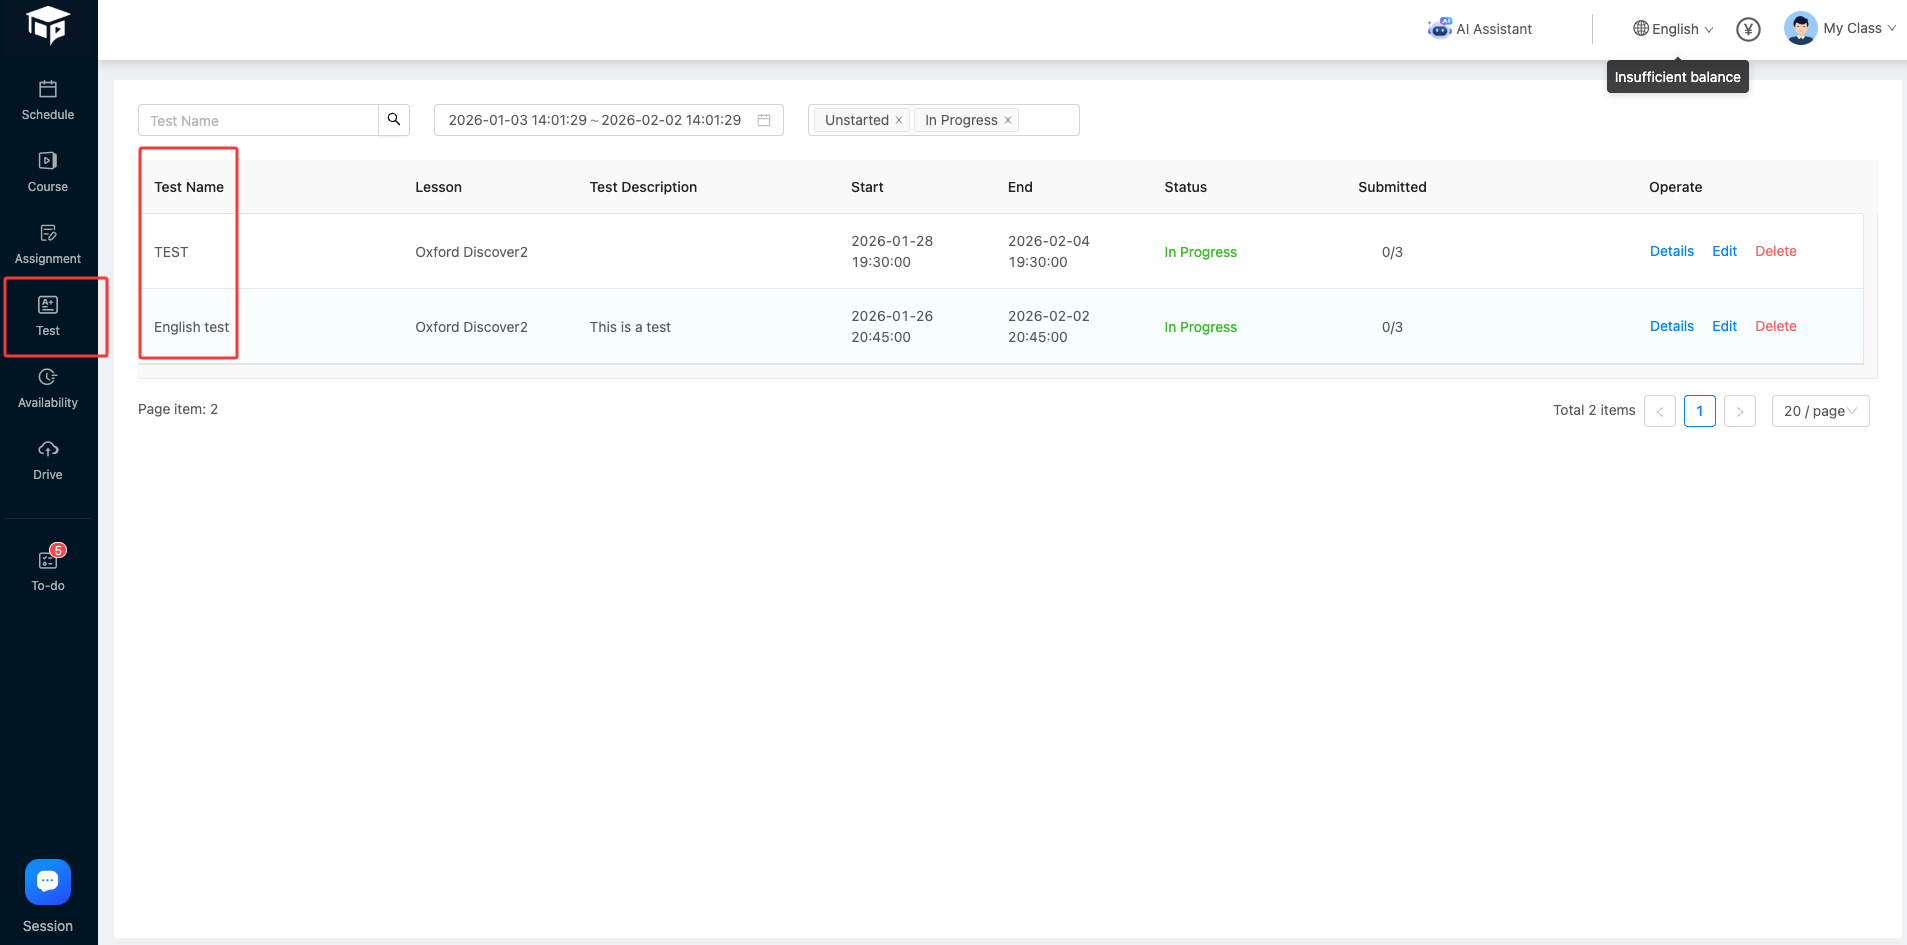This screenshot has height=945, width=1907.
Task: Open the Assignment sidebar item
Action: click(48, 244)
